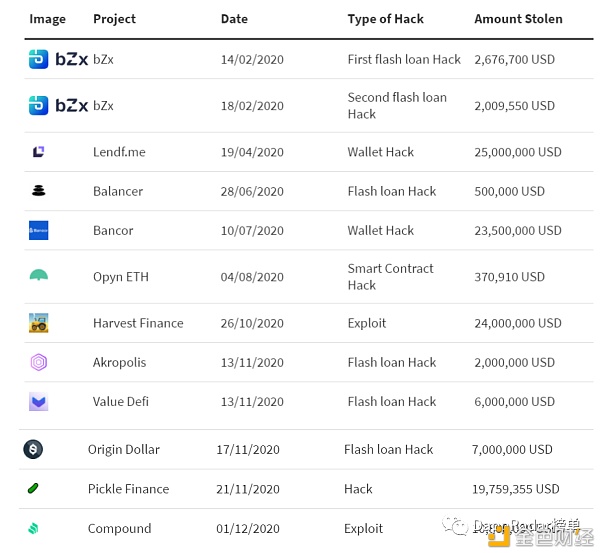
Task: Click the Project column header
Action: pyautogui.click(x=114, y=19)
